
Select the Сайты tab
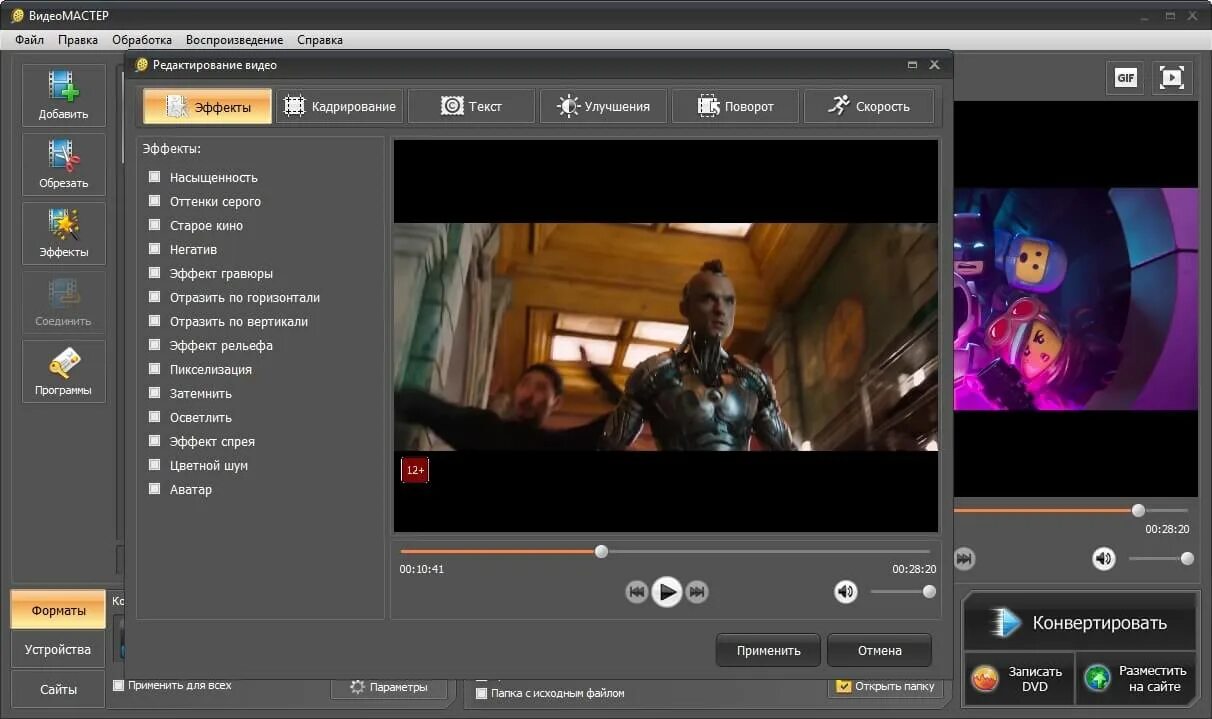point(58,689)
